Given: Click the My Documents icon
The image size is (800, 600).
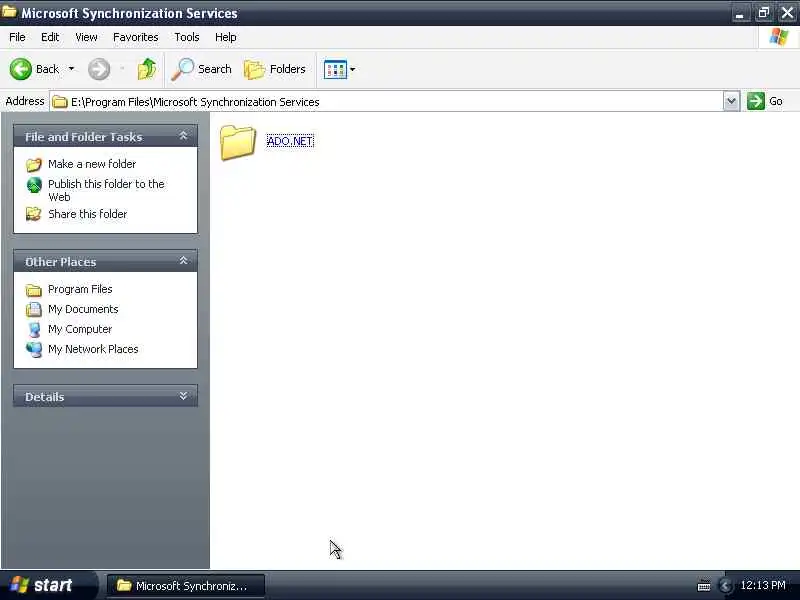Looking at the screenshot, I should (34, 309).
